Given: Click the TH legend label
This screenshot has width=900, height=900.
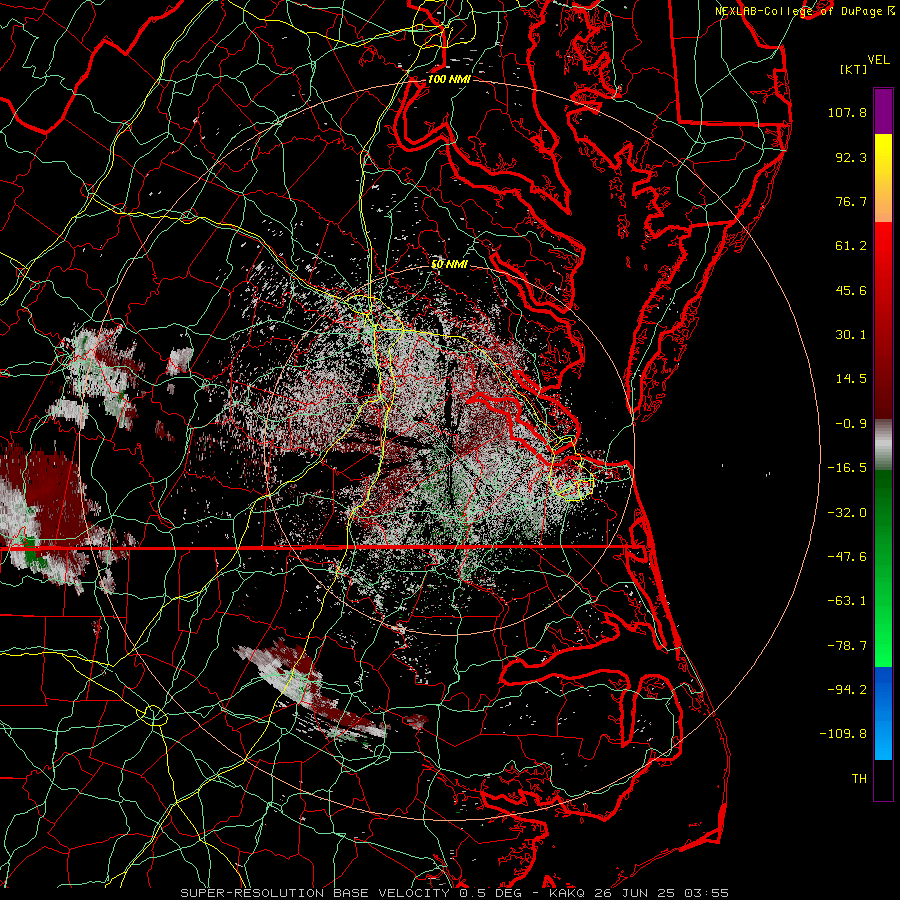Looking at the screenshot, I should click(859, 779).
